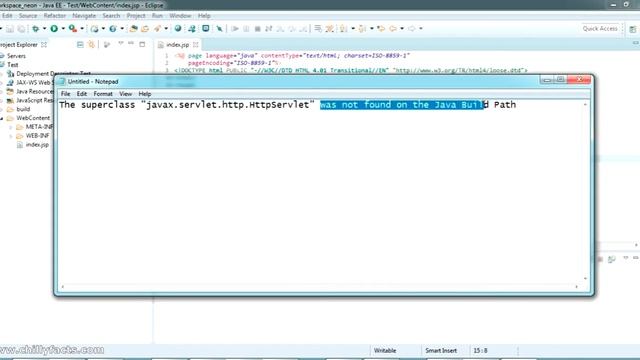640x360 pixels.
Task: Click the Disconnect debug icon
Action: pyautogui.click(x=269, y=29)
